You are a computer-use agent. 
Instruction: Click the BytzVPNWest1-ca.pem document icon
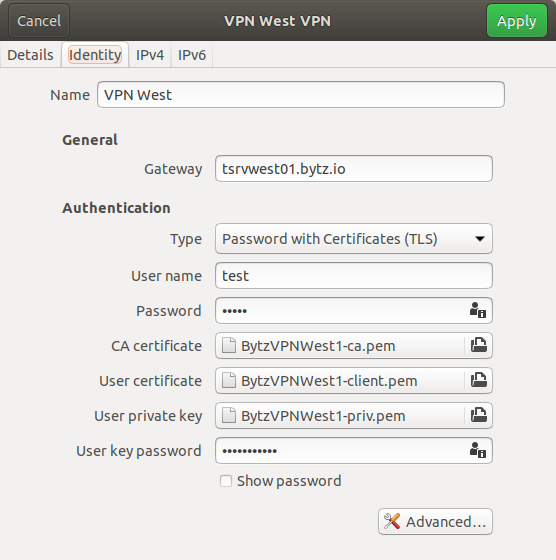point(229,345)
